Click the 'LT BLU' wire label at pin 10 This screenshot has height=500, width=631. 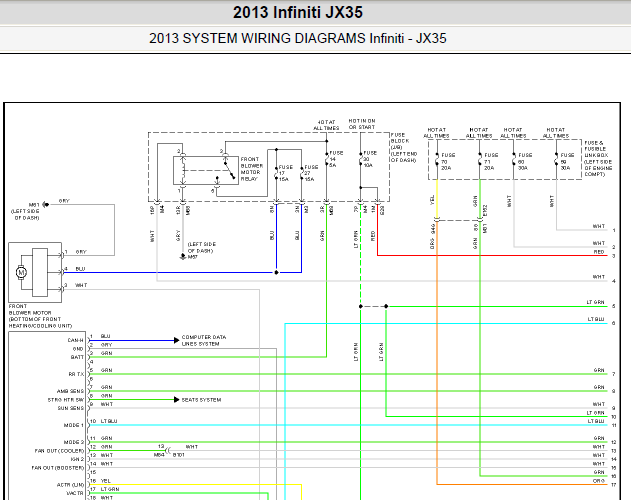click(x=109, y=421)
